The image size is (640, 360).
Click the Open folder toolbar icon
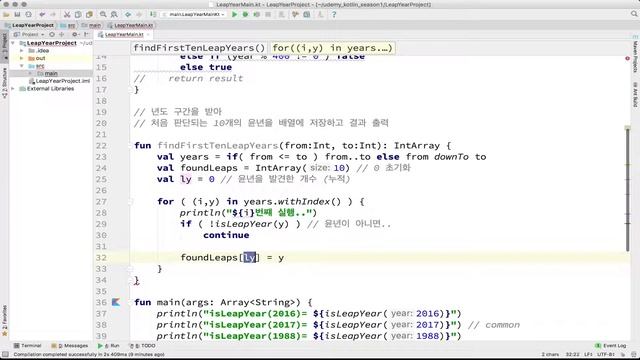pos(6,14)
